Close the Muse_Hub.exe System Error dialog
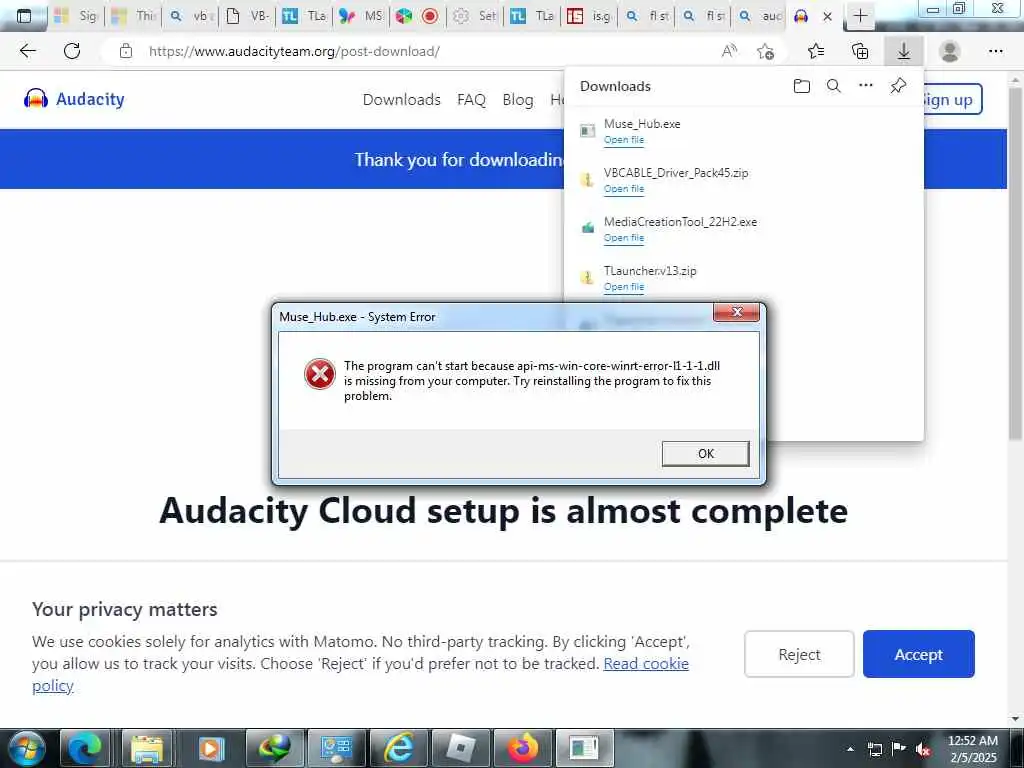 tap(737, 312)
